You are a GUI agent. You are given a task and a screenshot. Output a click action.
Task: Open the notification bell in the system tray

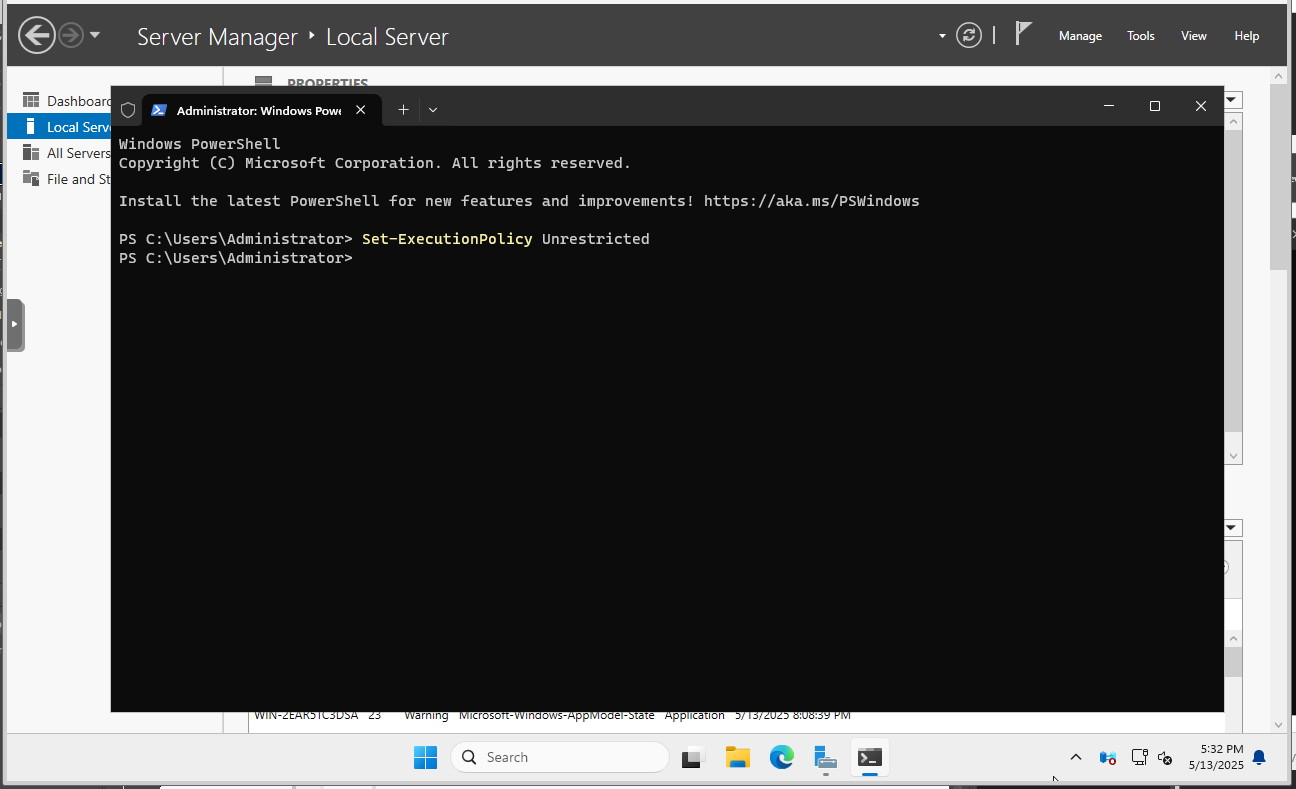1258,757
